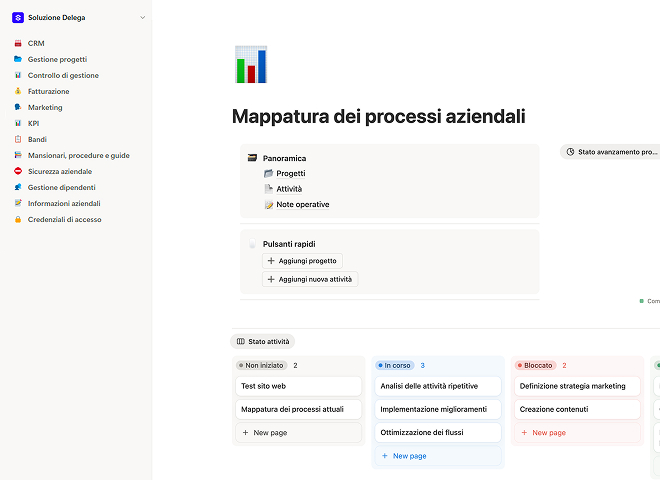Open Analisi delle attività ripetitive card

(438, 386)
